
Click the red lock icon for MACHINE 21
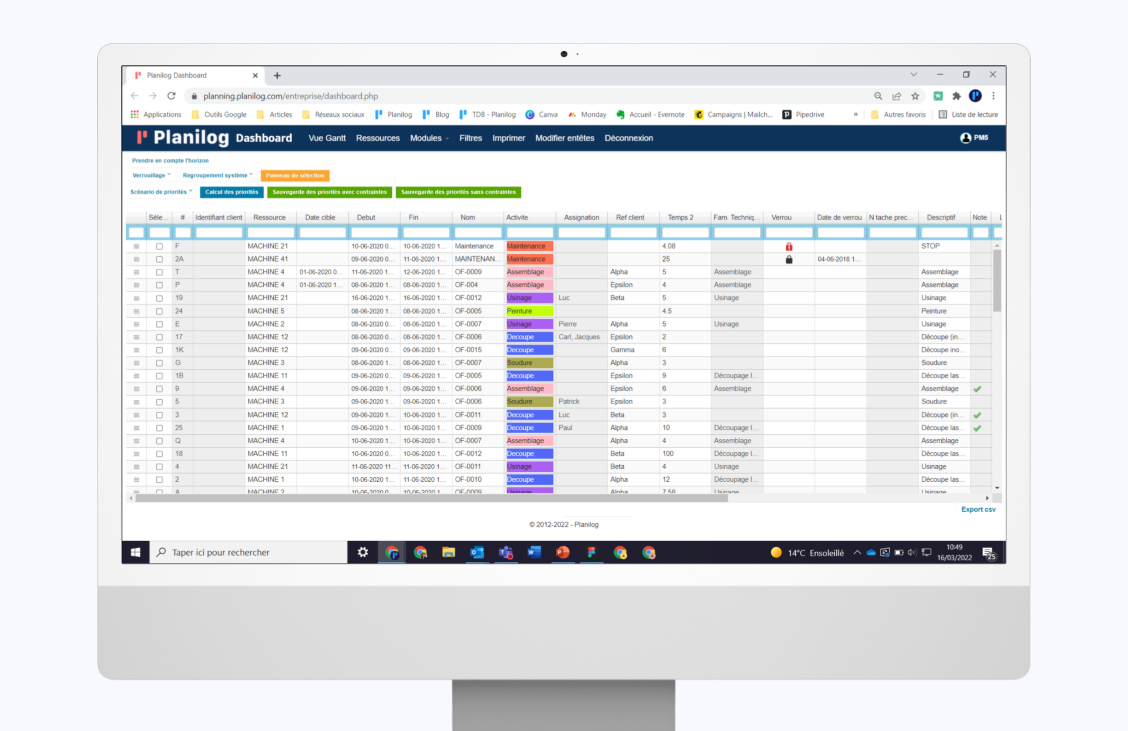point(789,245)
